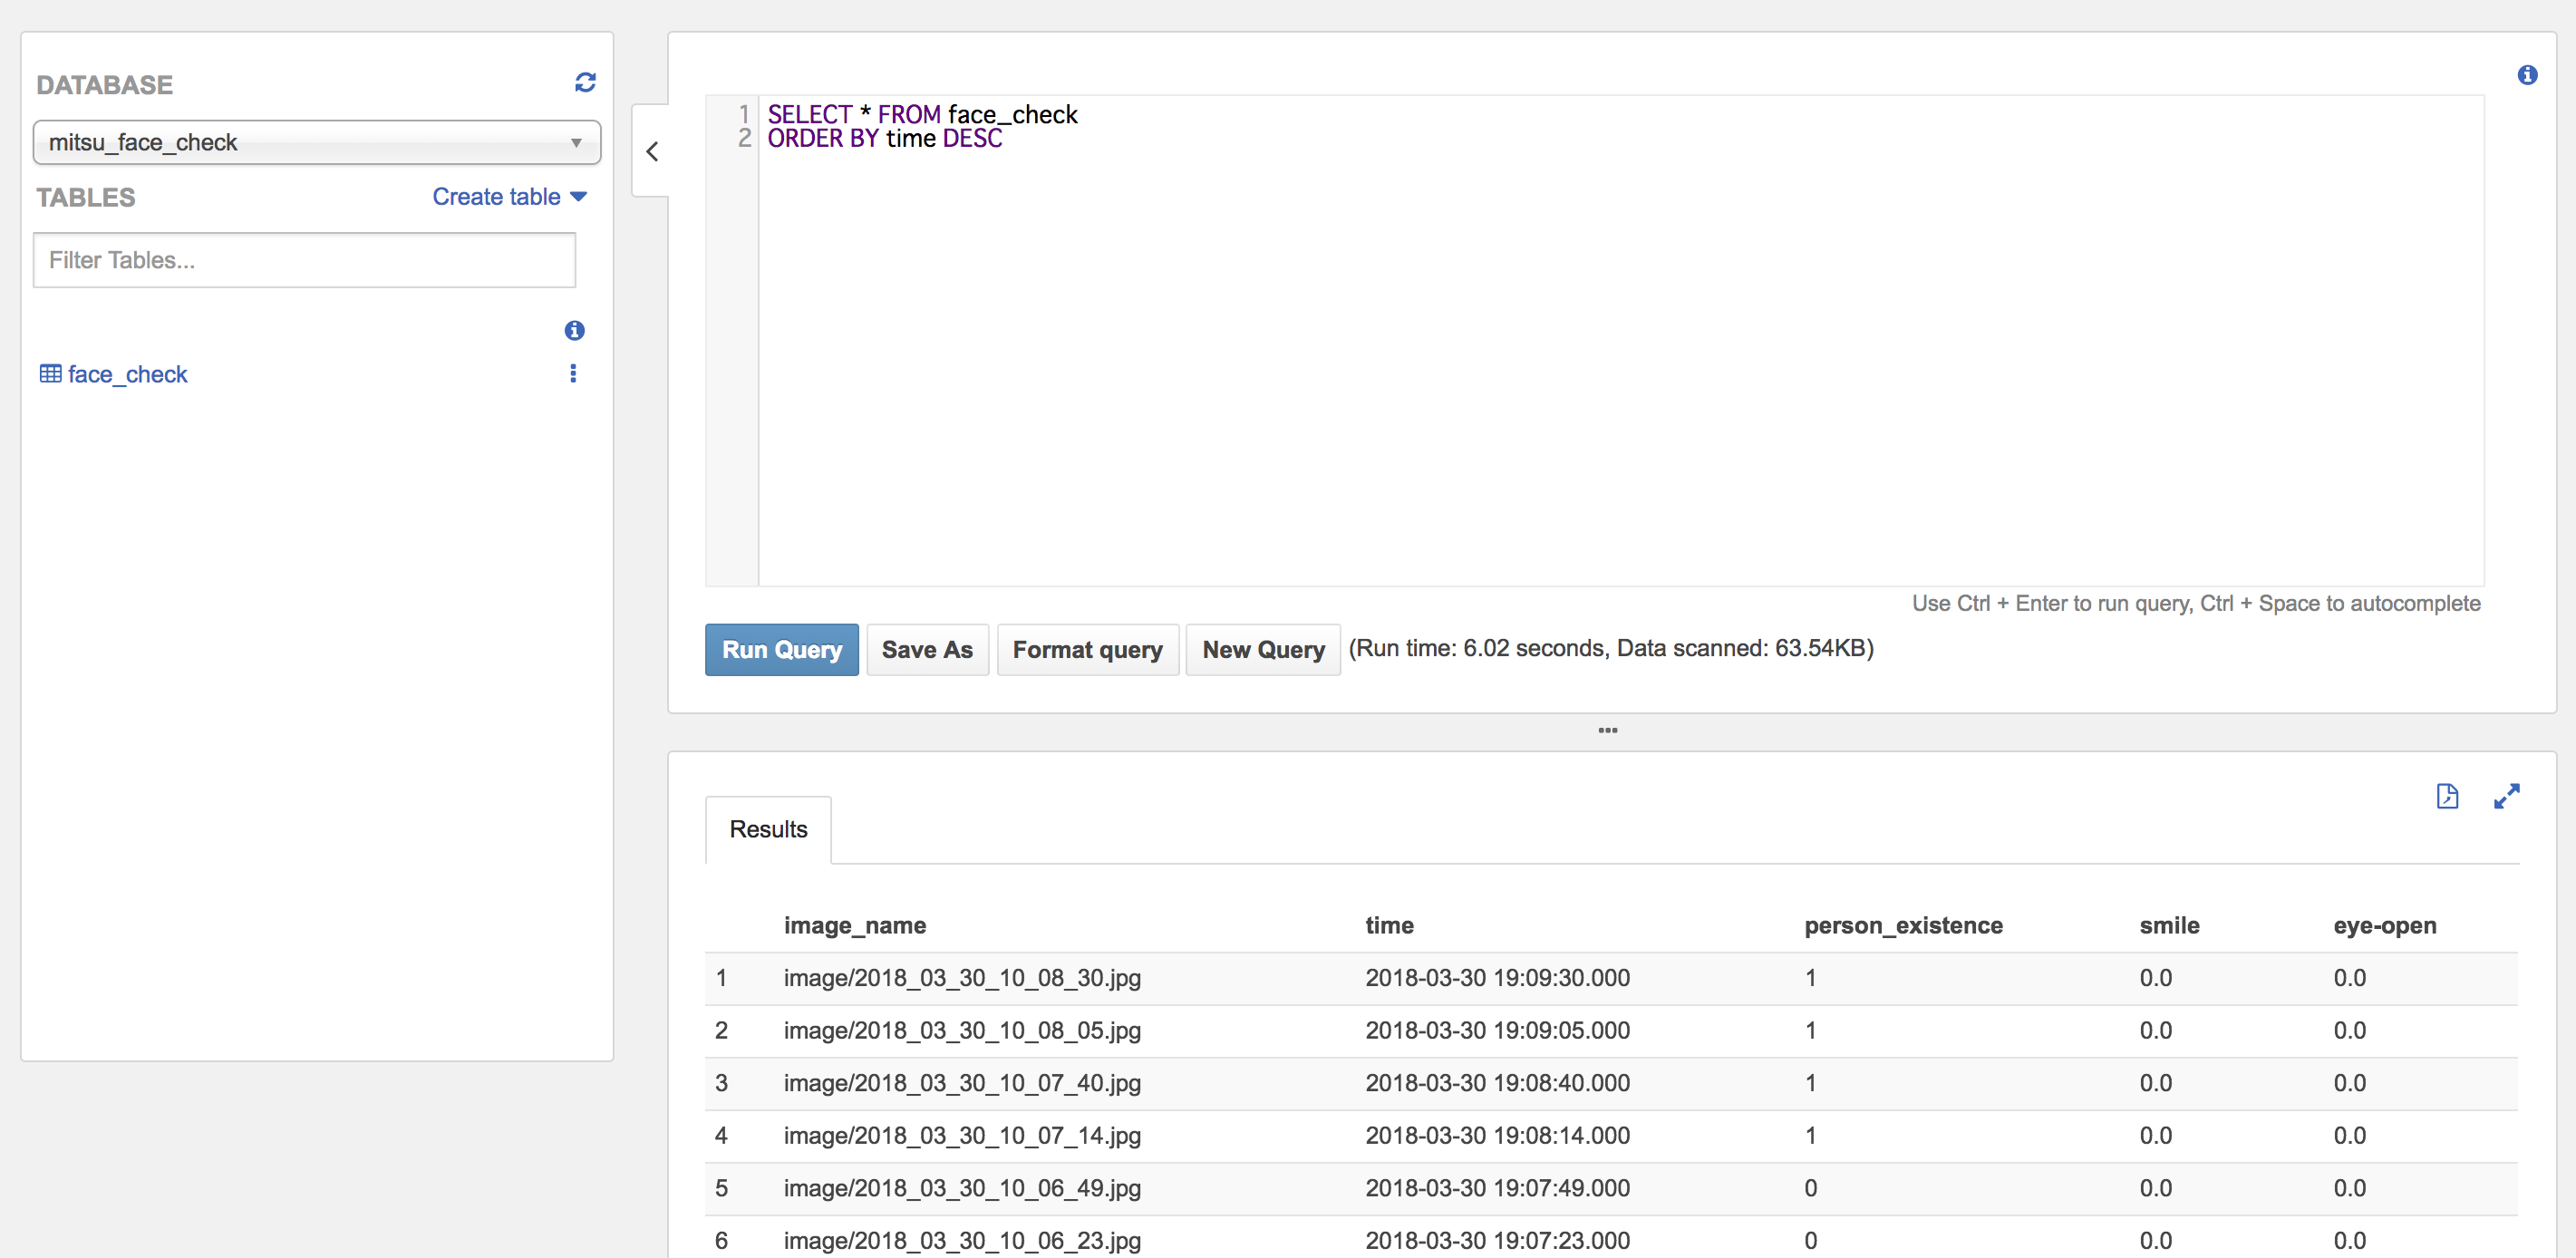The width and height of the screenshot is (2576, 1258).
Task: Select the Results tab
Action: [x=768, y=829]
